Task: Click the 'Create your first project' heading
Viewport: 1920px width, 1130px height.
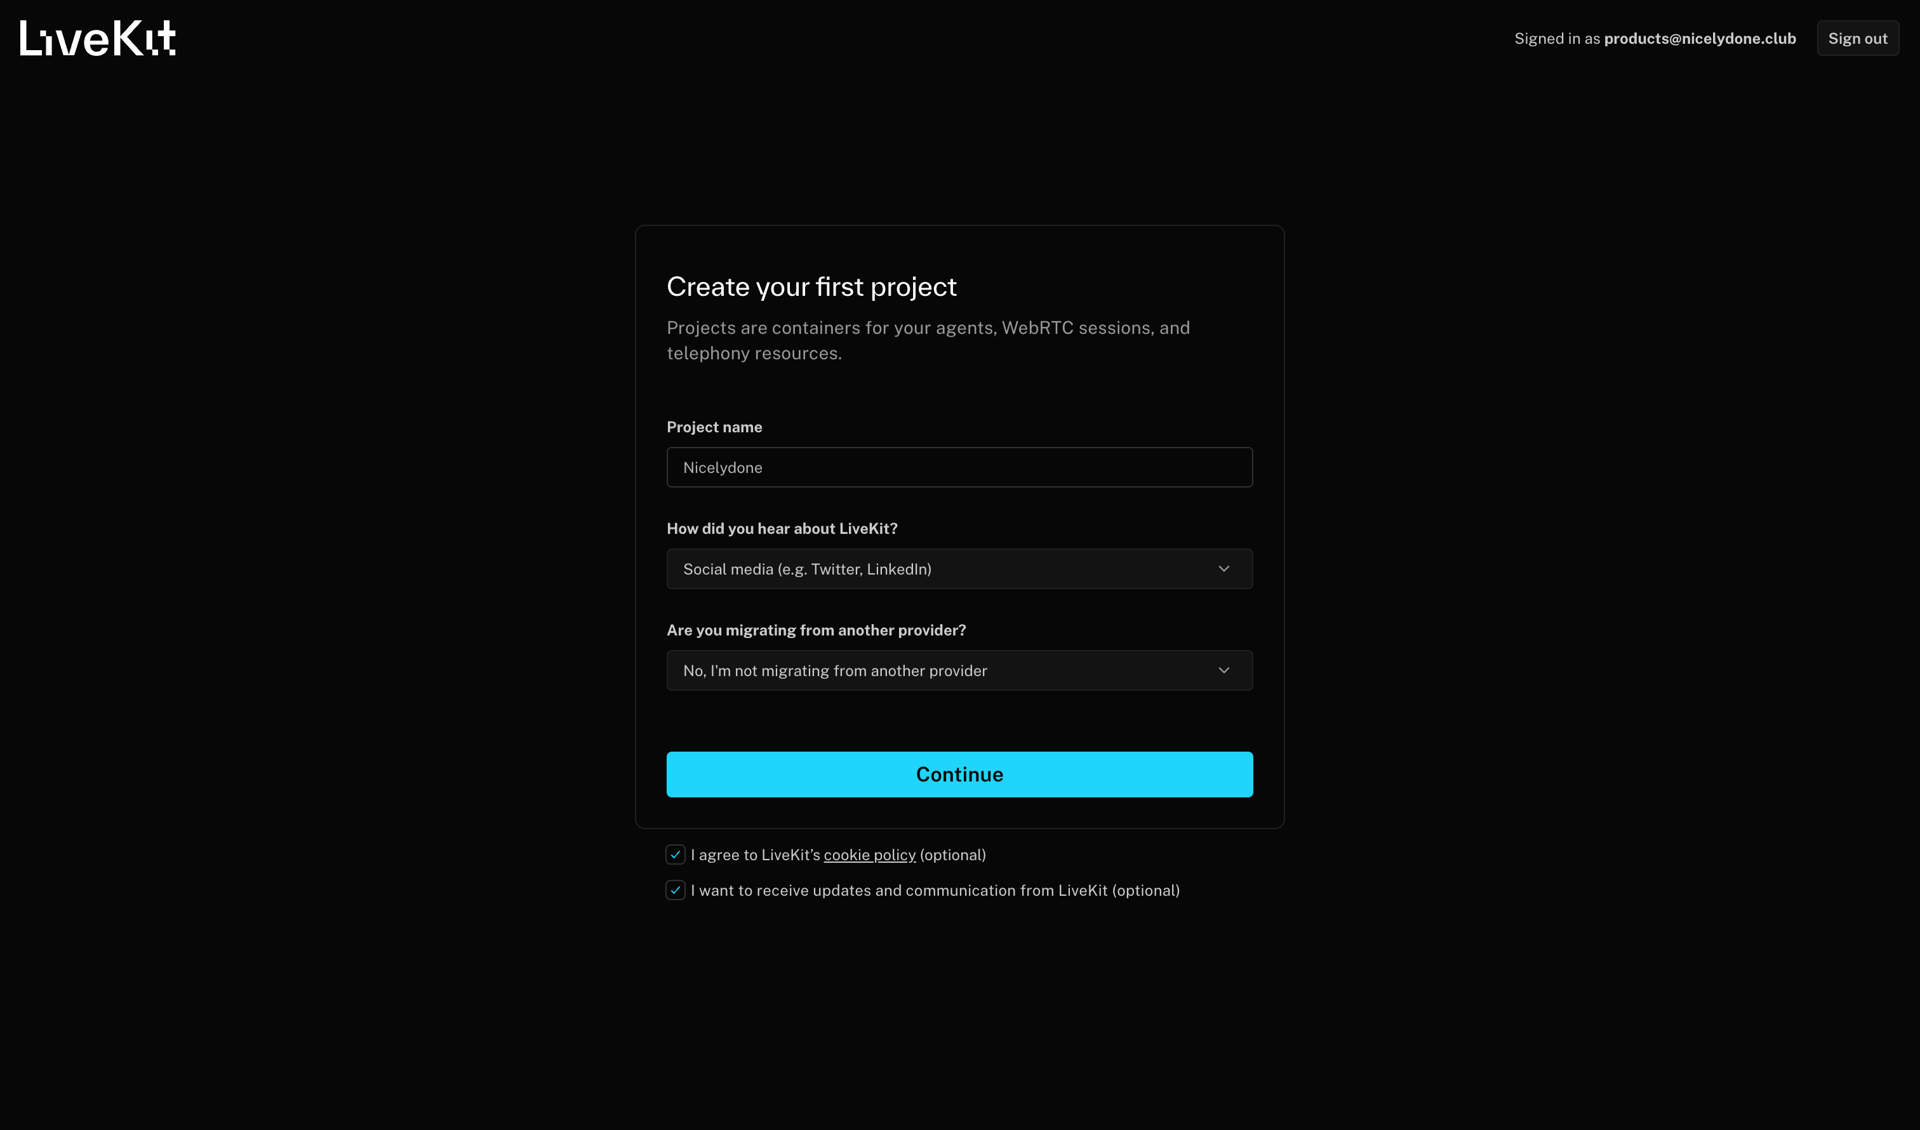Action: point(811,286)
